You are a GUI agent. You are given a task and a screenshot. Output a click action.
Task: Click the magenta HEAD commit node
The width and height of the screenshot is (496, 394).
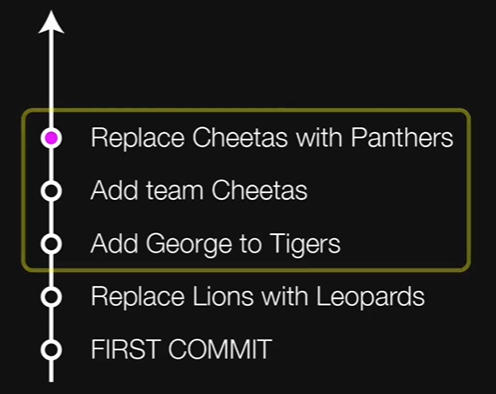tap(51, 138)
